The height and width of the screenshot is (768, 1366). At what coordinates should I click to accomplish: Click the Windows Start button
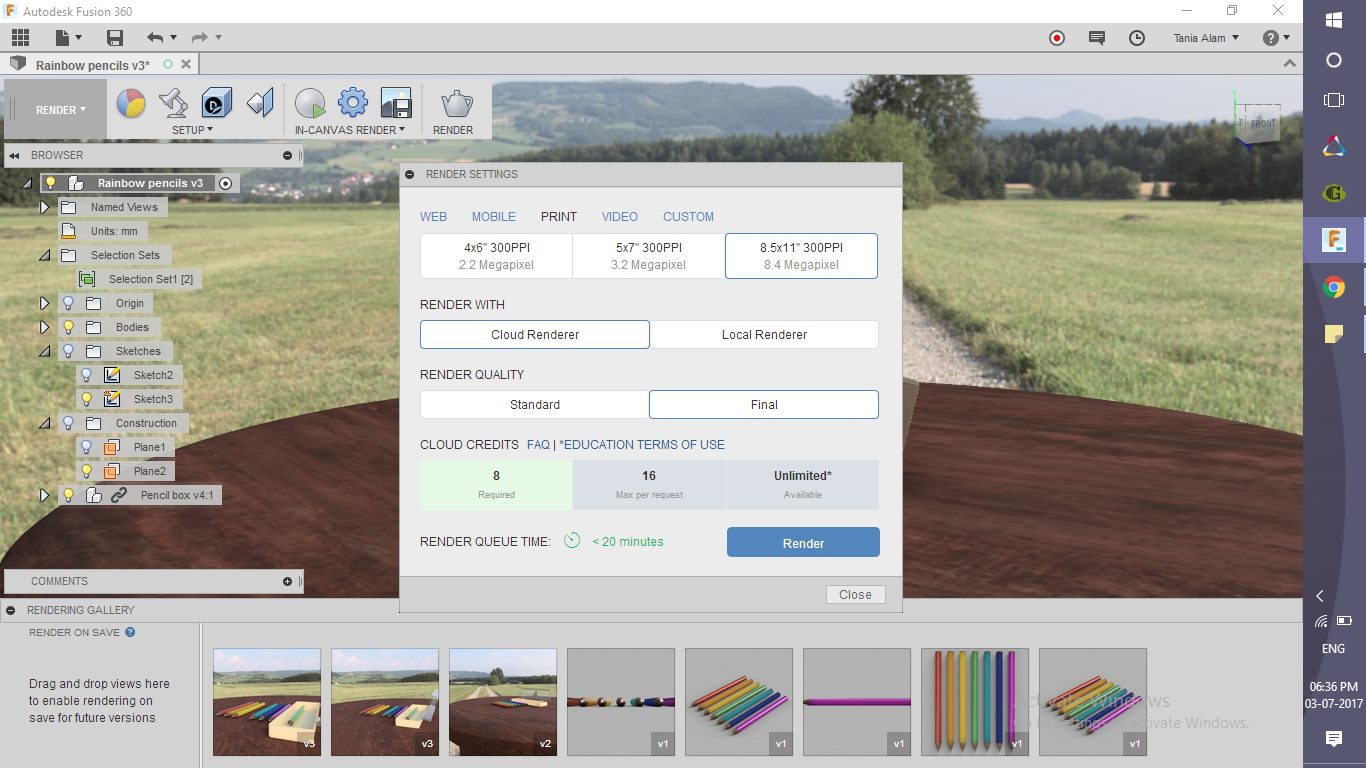point(1334,19)
